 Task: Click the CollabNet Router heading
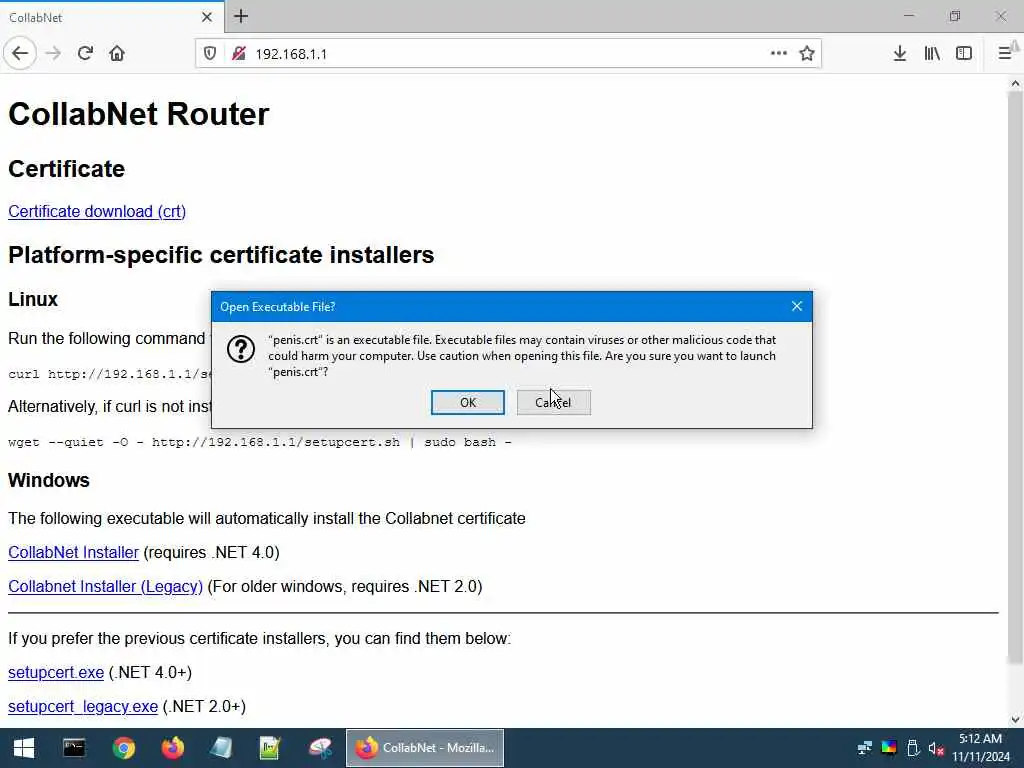[x=138, y=114]
